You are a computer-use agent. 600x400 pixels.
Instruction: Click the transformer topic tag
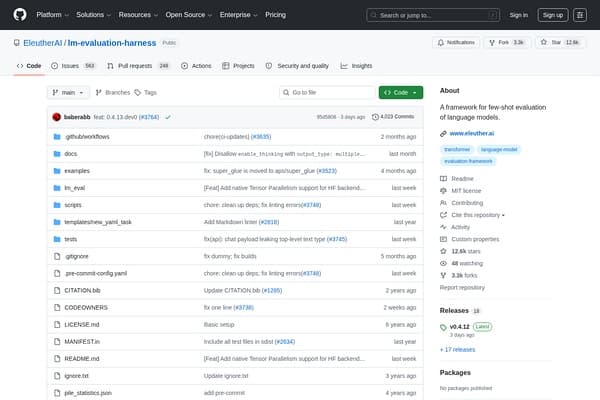[x=457, y=149]
